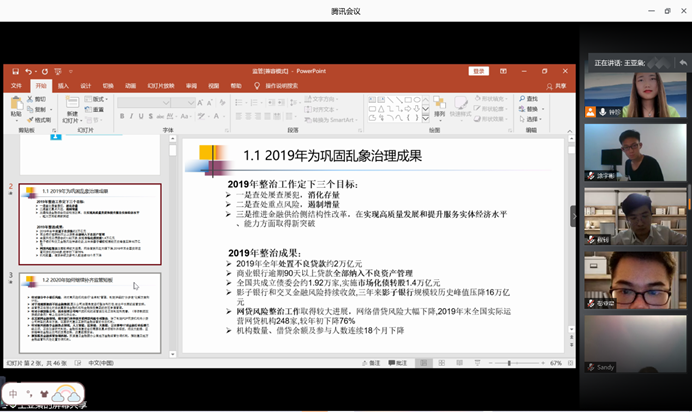Click the Login (登录) button
This screenshot has height=412, width=692.
pos(479,72)
